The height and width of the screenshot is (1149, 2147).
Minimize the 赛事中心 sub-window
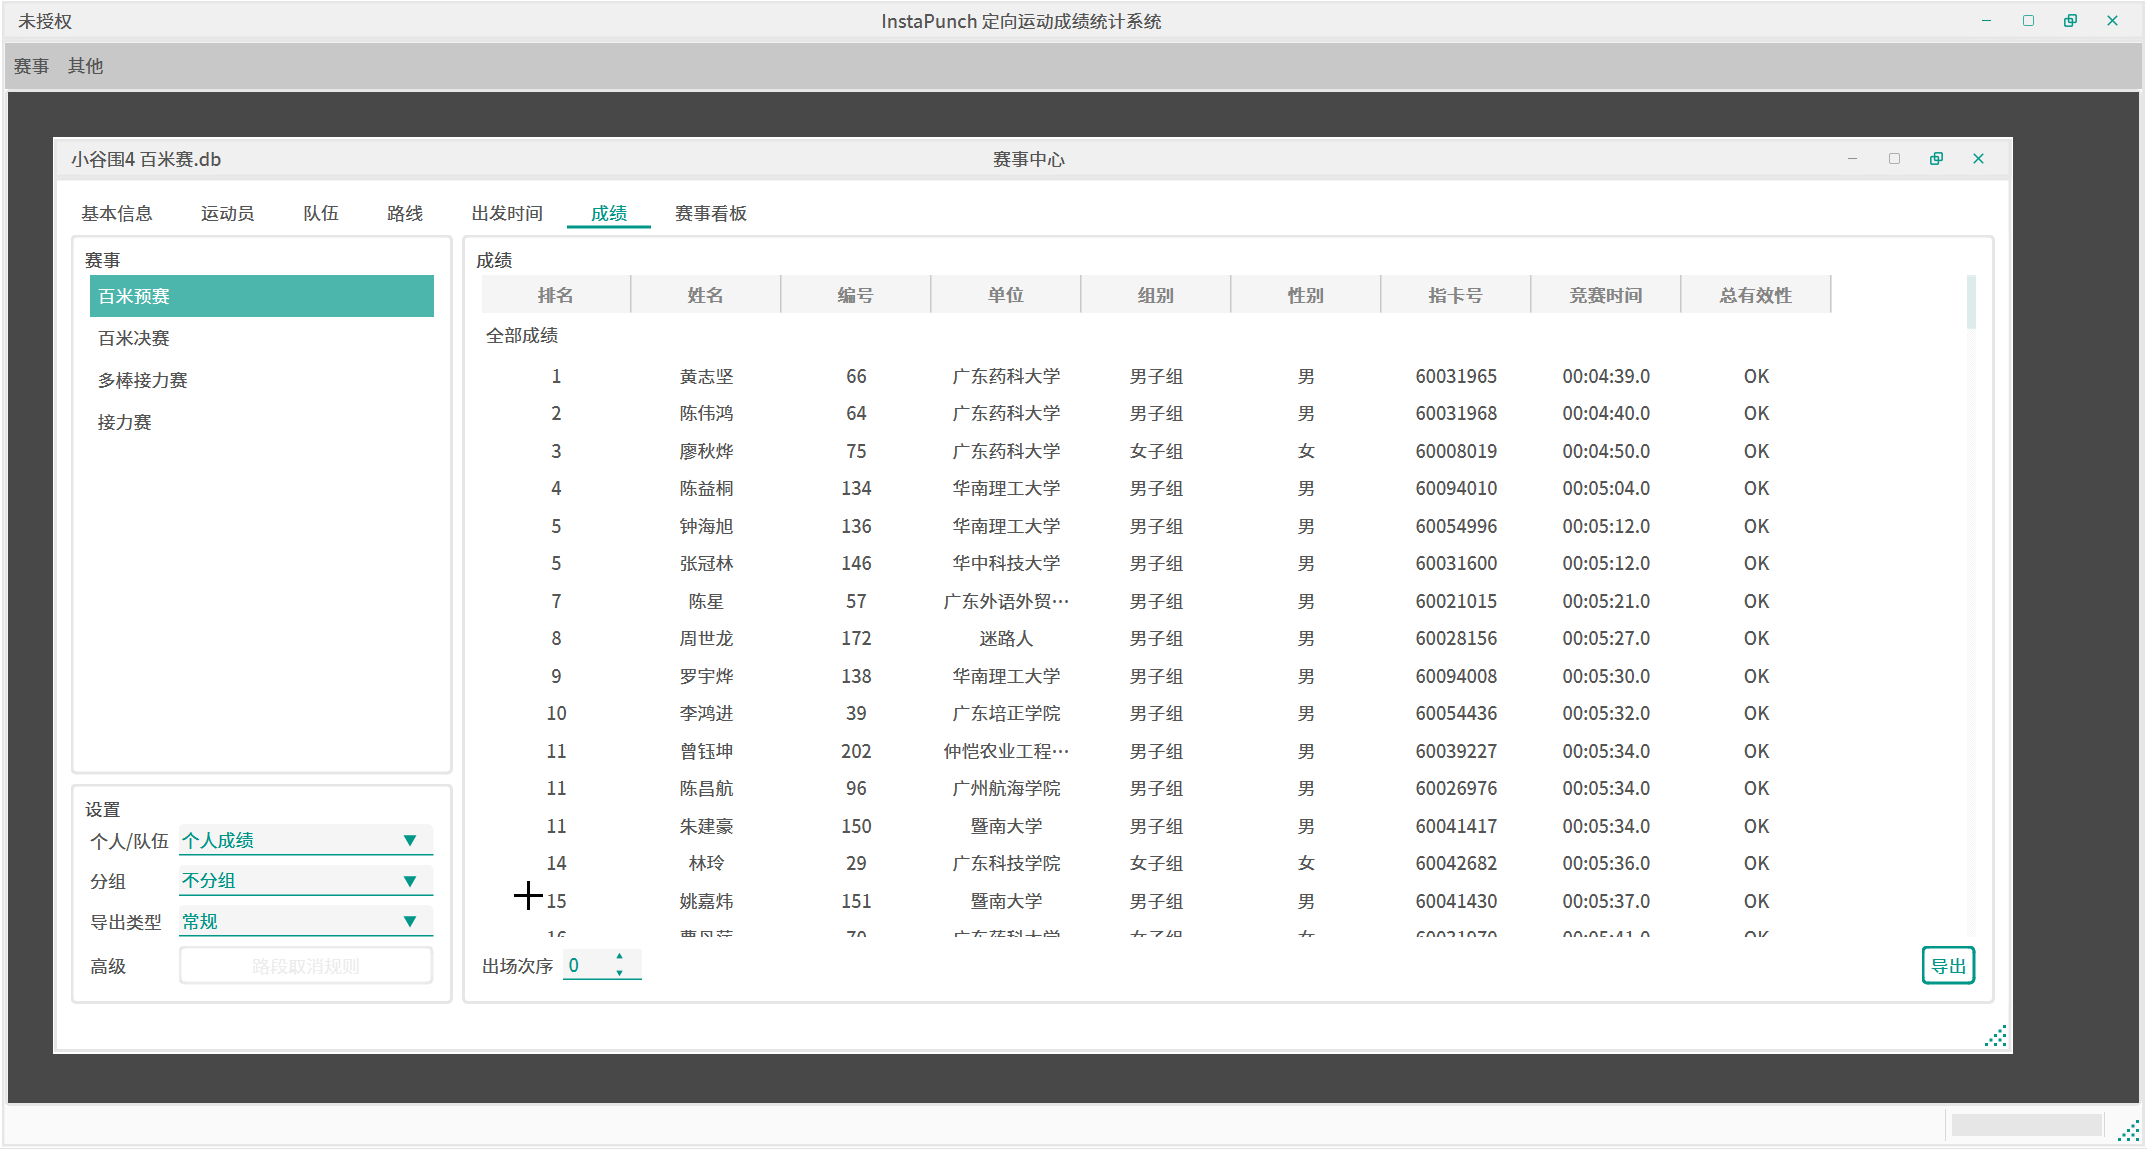(x=1852, y=159)
